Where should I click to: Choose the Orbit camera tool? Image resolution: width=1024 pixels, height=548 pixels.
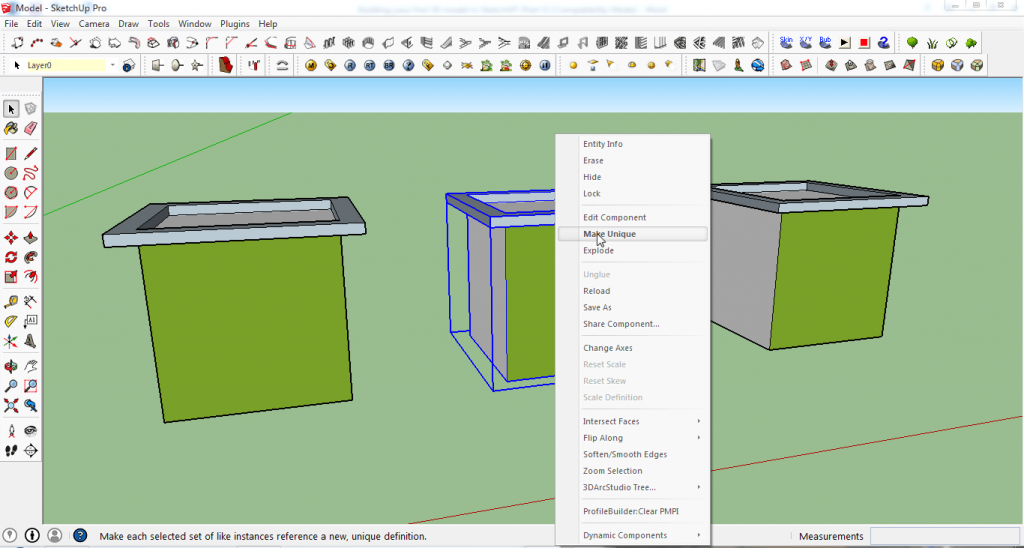(11, 366)
